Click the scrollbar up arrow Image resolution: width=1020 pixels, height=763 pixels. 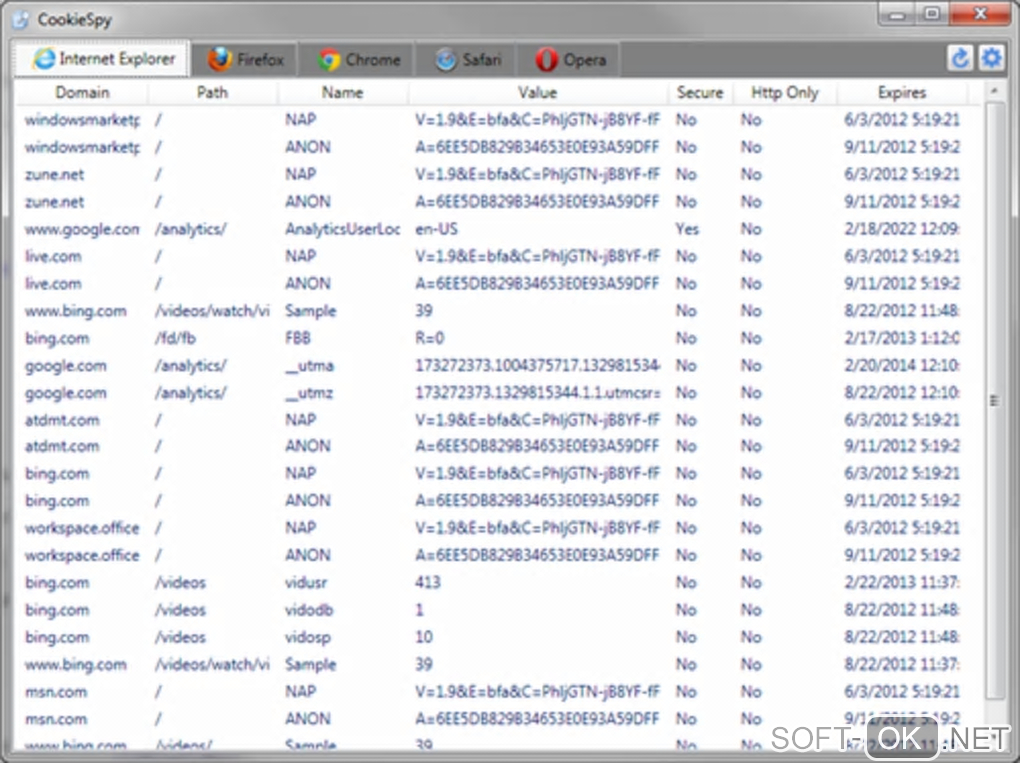point(994,91)
